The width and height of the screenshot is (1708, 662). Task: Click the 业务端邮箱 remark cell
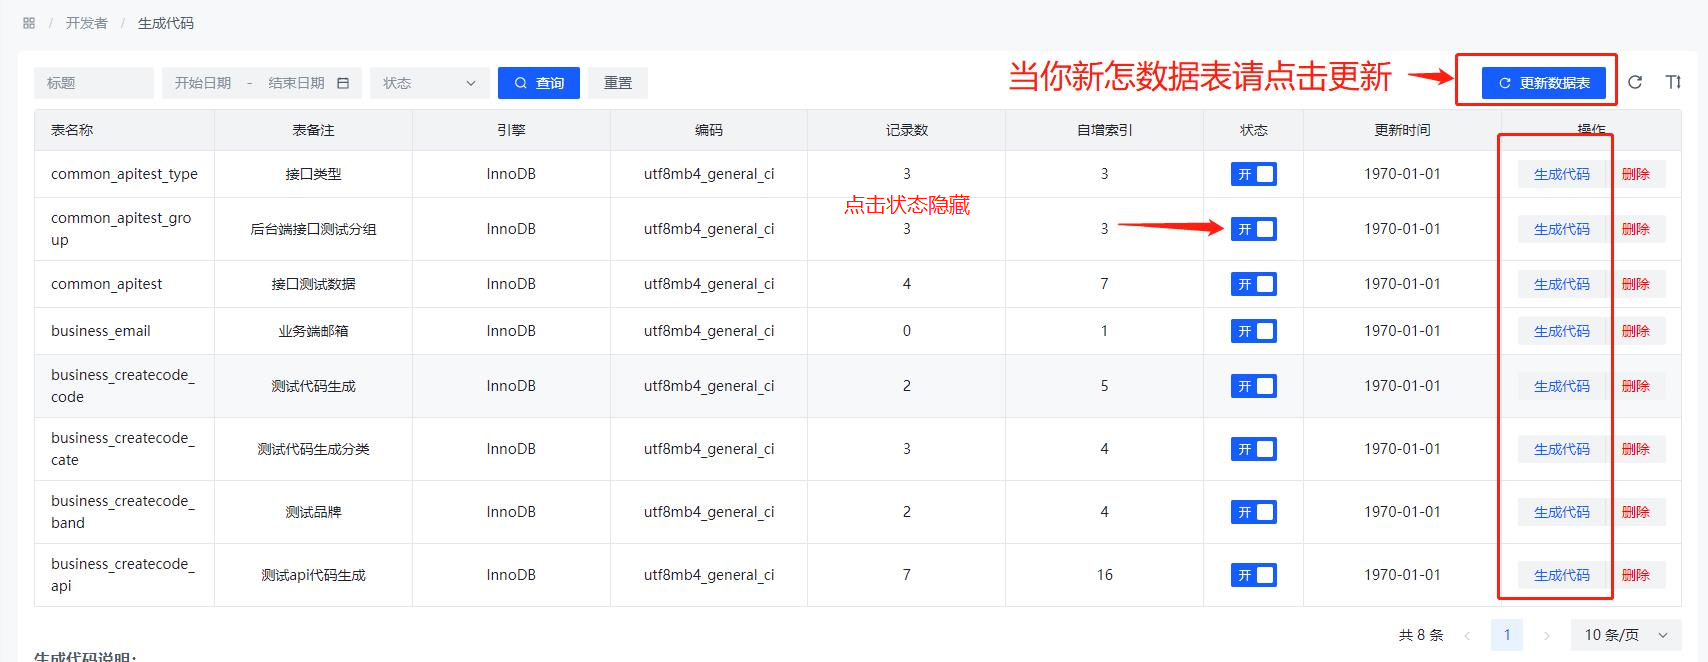tap(313, 331)
